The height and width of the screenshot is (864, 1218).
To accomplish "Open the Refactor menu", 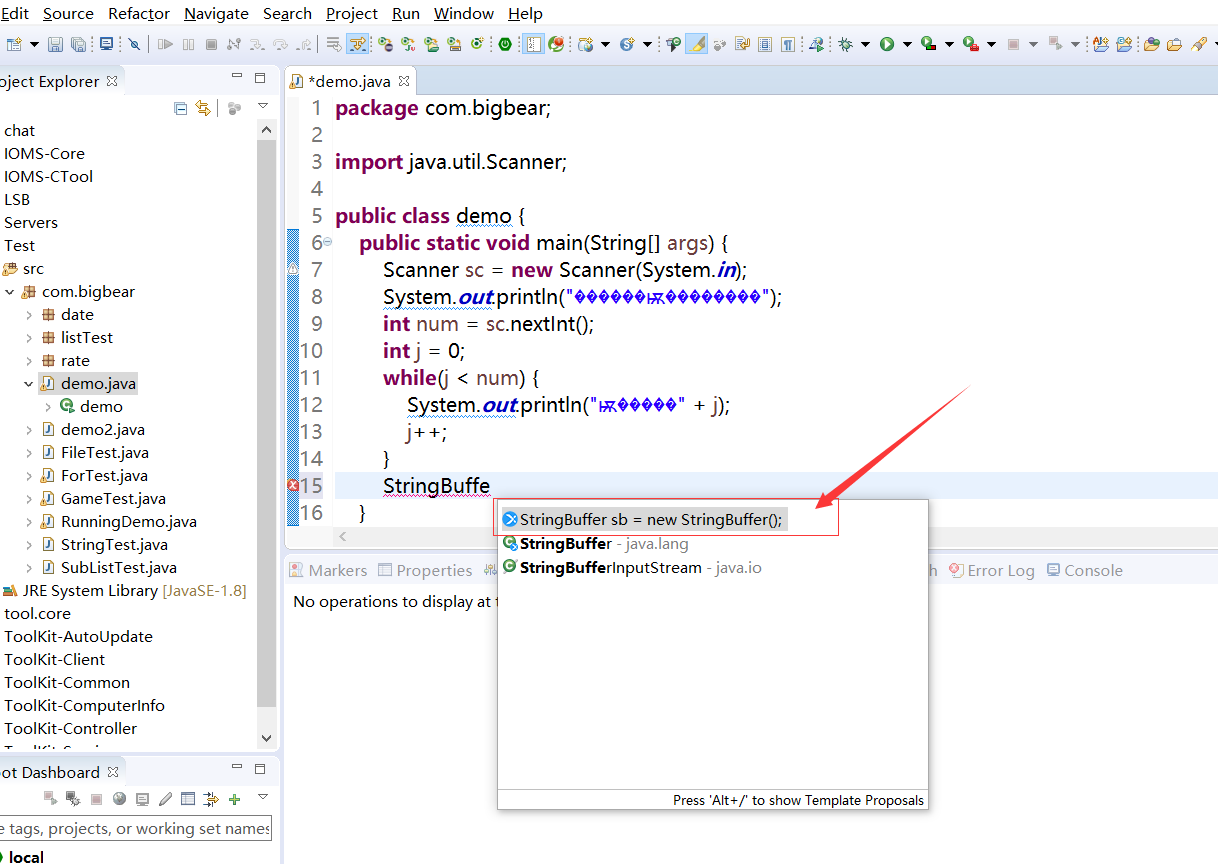I will click(x=138, y=13).
